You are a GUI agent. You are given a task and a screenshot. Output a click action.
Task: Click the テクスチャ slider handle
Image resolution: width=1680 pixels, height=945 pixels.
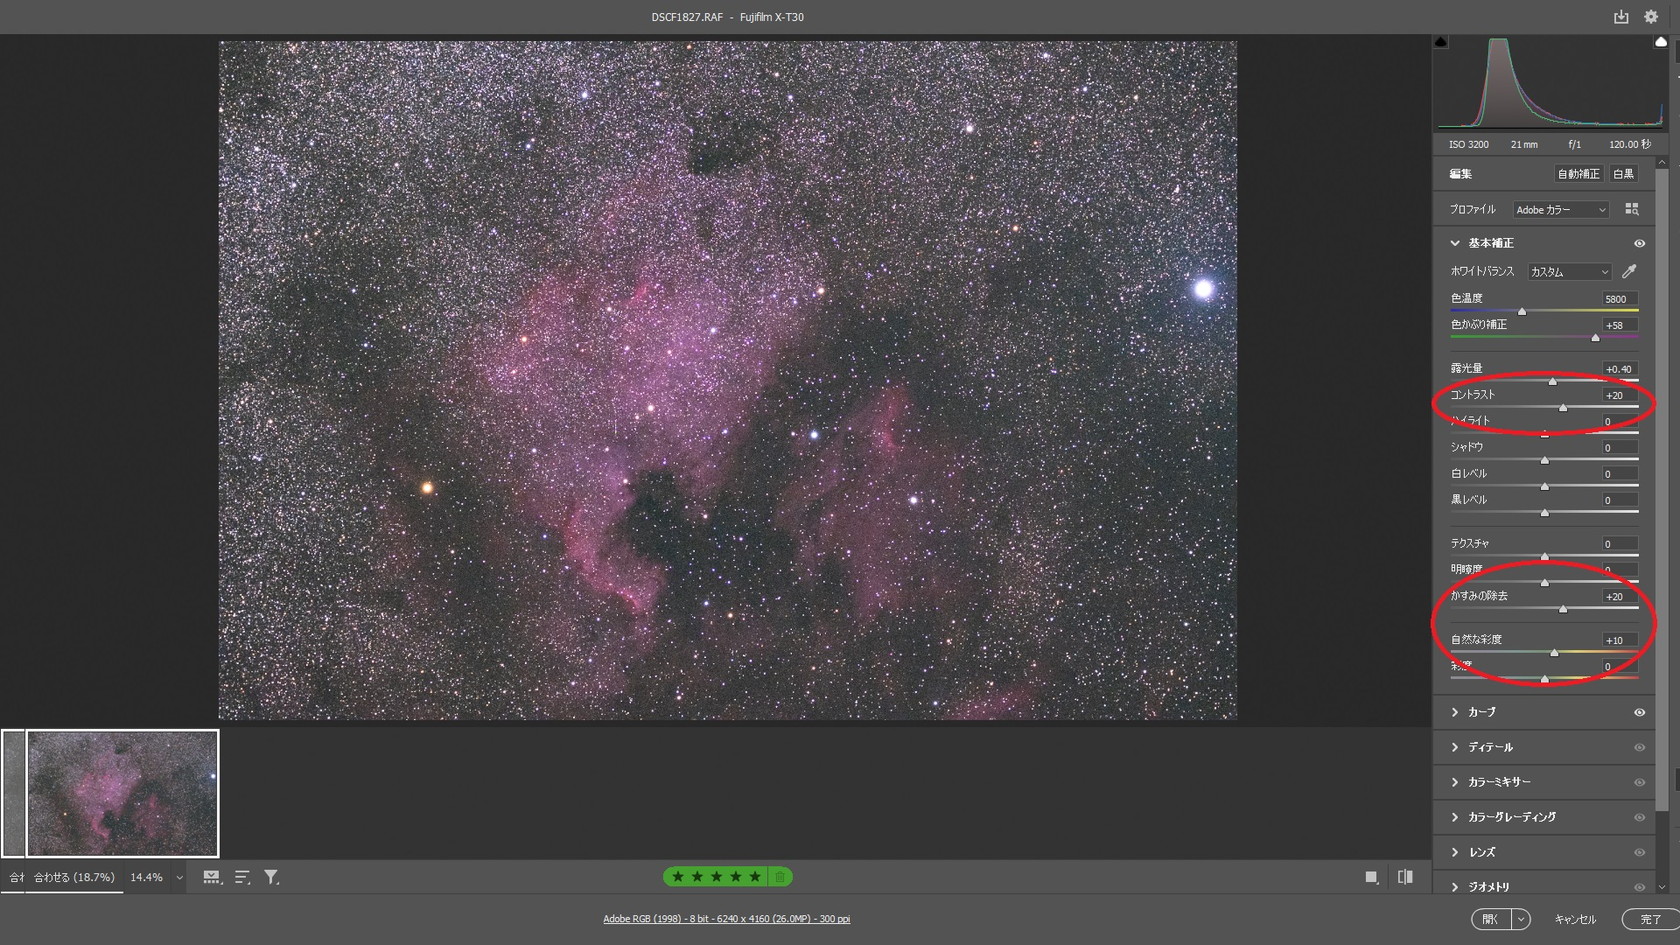tap(1545, 556)
